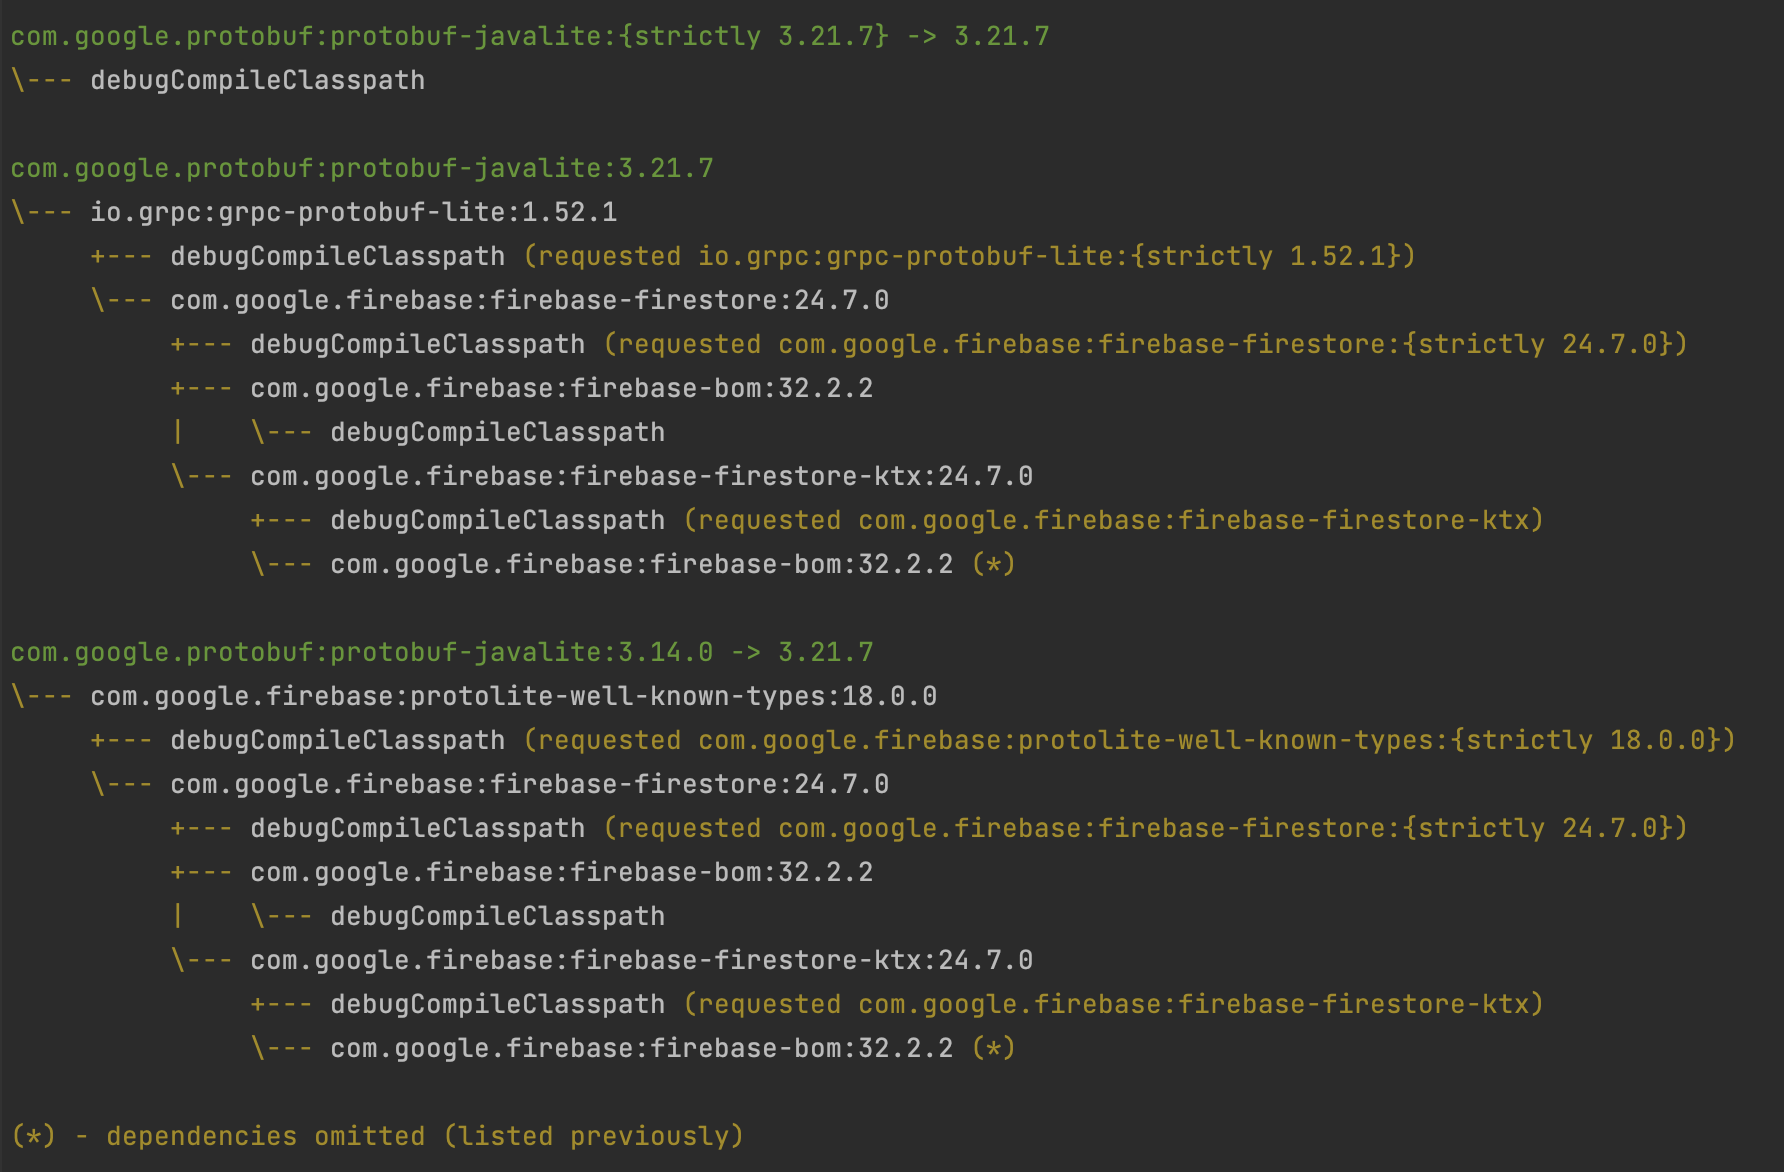Viewport: 1784px width, 1172px height.
Task: Select the protolite-well-known-types:18.0.0 line
Action: pos(514,696)
